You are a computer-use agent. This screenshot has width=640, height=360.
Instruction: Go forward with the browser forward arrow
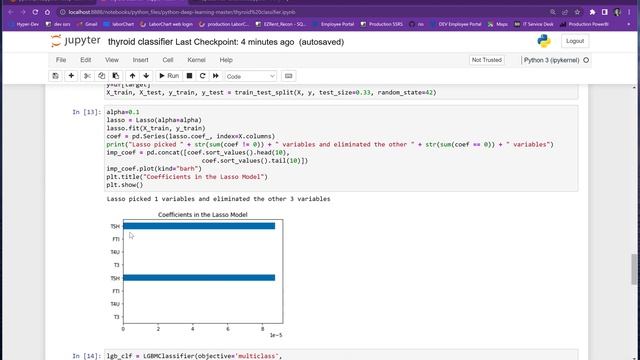tap(23, 12)
